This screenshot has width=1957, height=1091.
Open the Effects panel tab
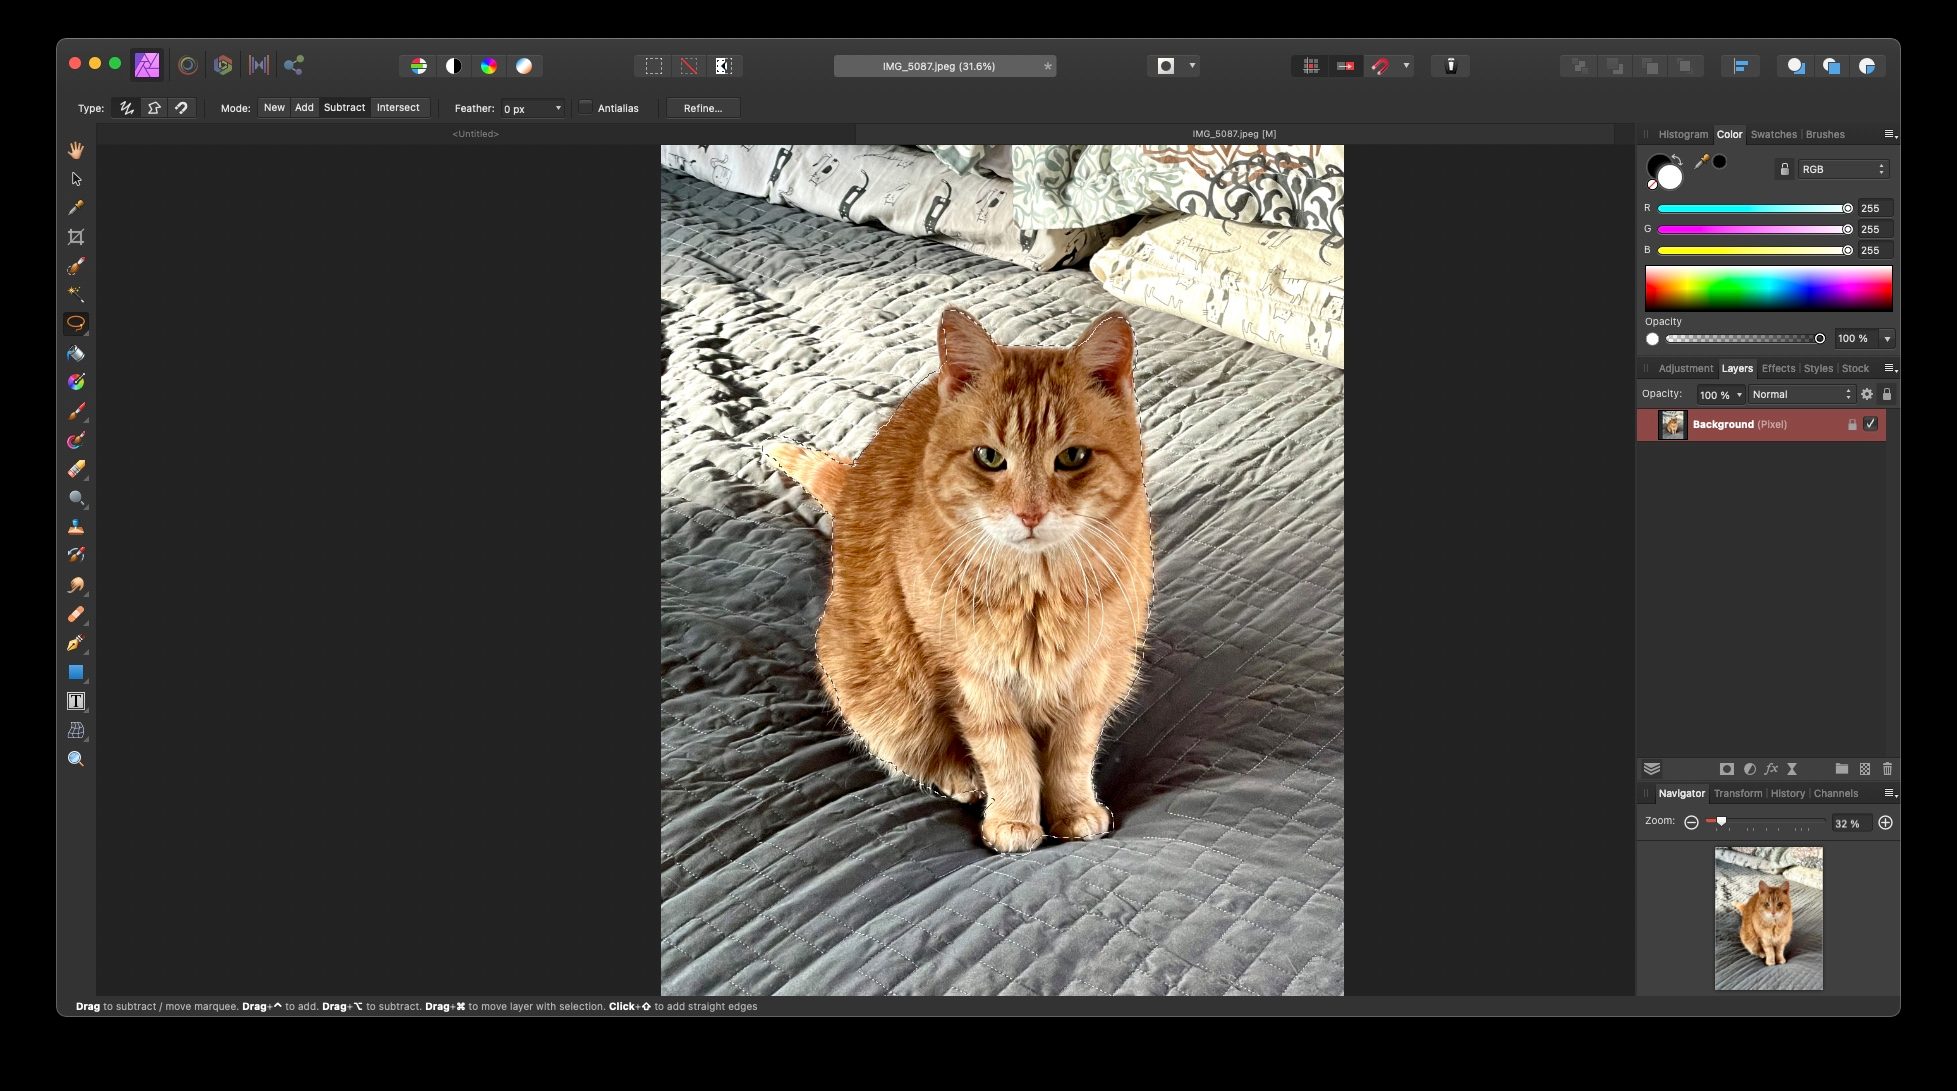1778,368
